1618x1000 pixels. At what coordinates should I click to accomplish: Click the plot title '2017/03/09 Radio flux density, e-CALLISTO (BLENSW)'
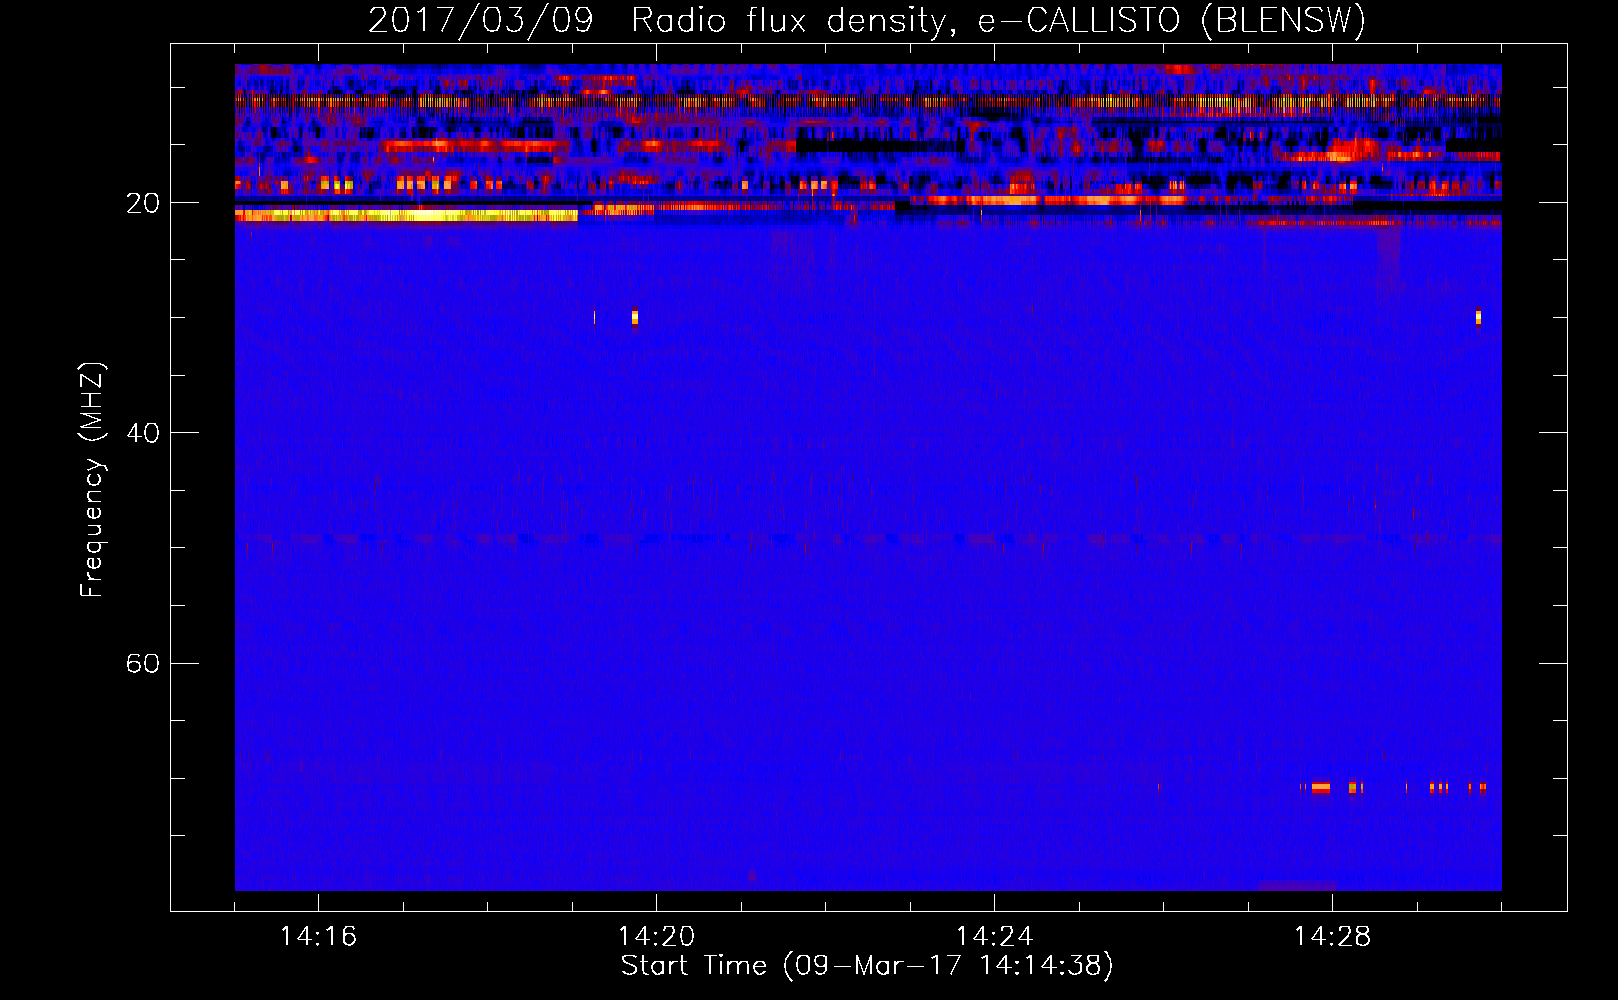coord(867,20)
